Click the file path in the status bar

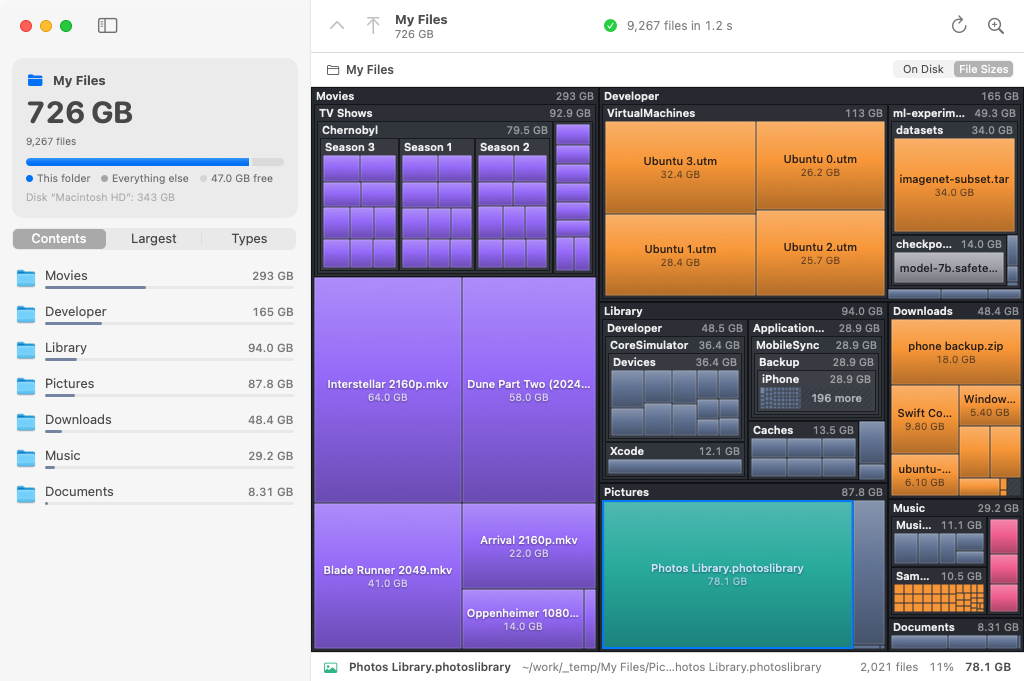671,667
